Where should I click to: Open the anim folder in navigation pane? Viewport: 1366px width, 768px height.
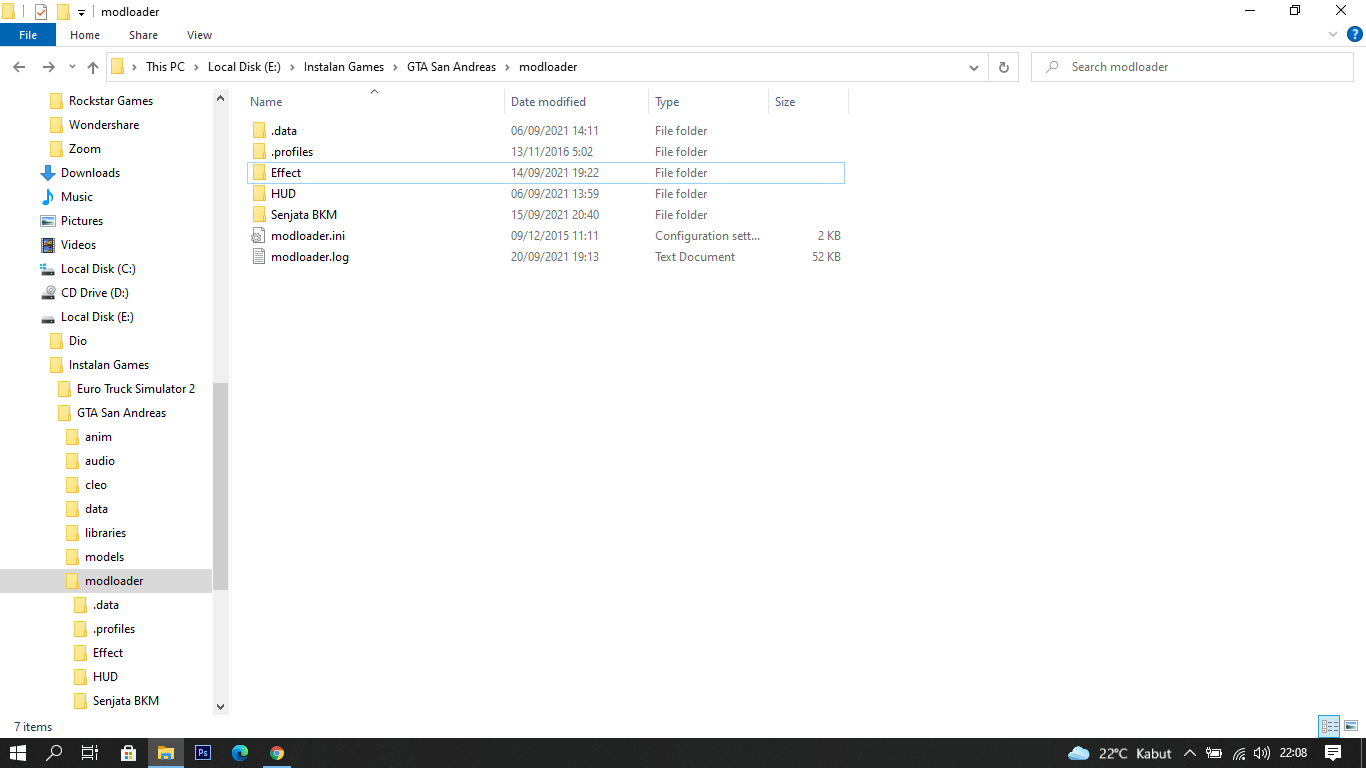click(x=98, y=437)
